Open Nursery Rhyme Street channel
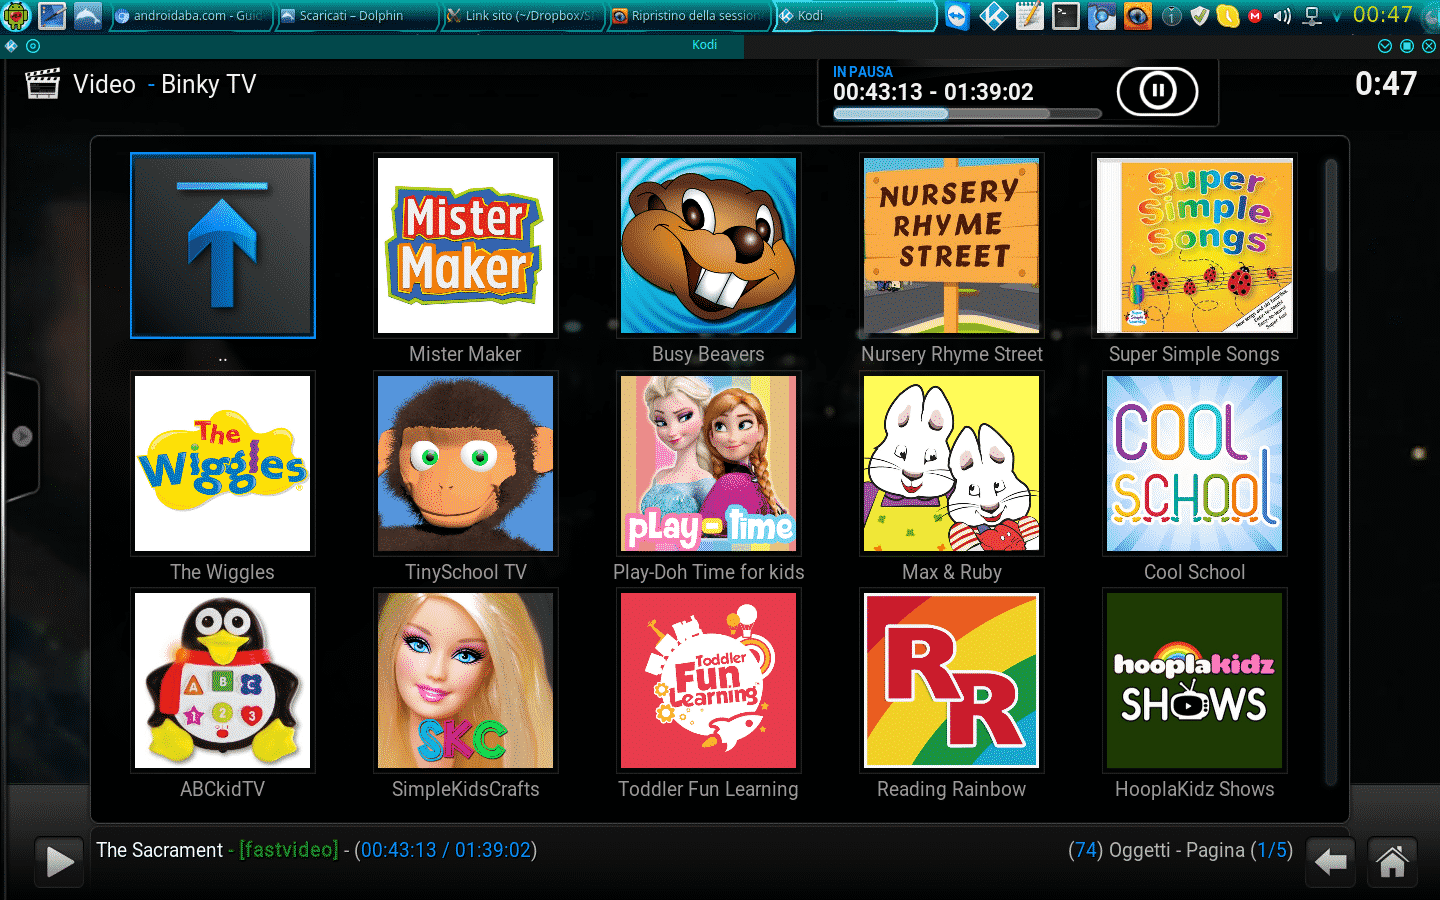Image resolution: width=1440 pixels, height=900 pixels. tap(951, 246)
